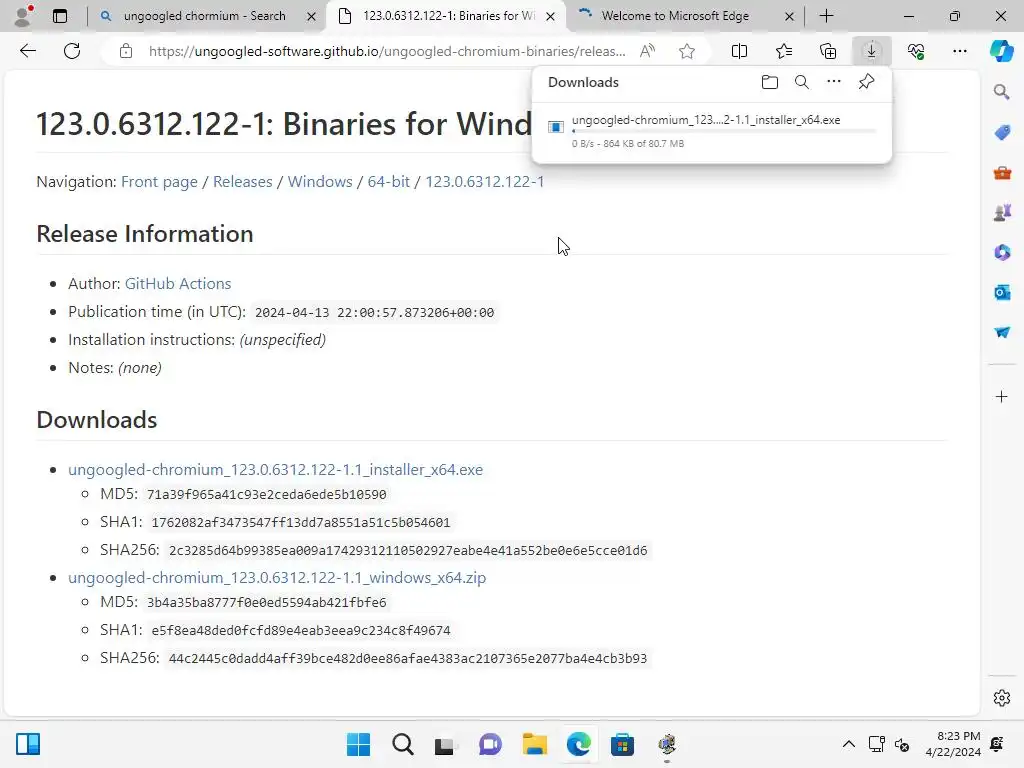Open Browser essentials heart icon
Image resolution: width=1024 pixels, height=768 pixels.
(x=916, y=51)
